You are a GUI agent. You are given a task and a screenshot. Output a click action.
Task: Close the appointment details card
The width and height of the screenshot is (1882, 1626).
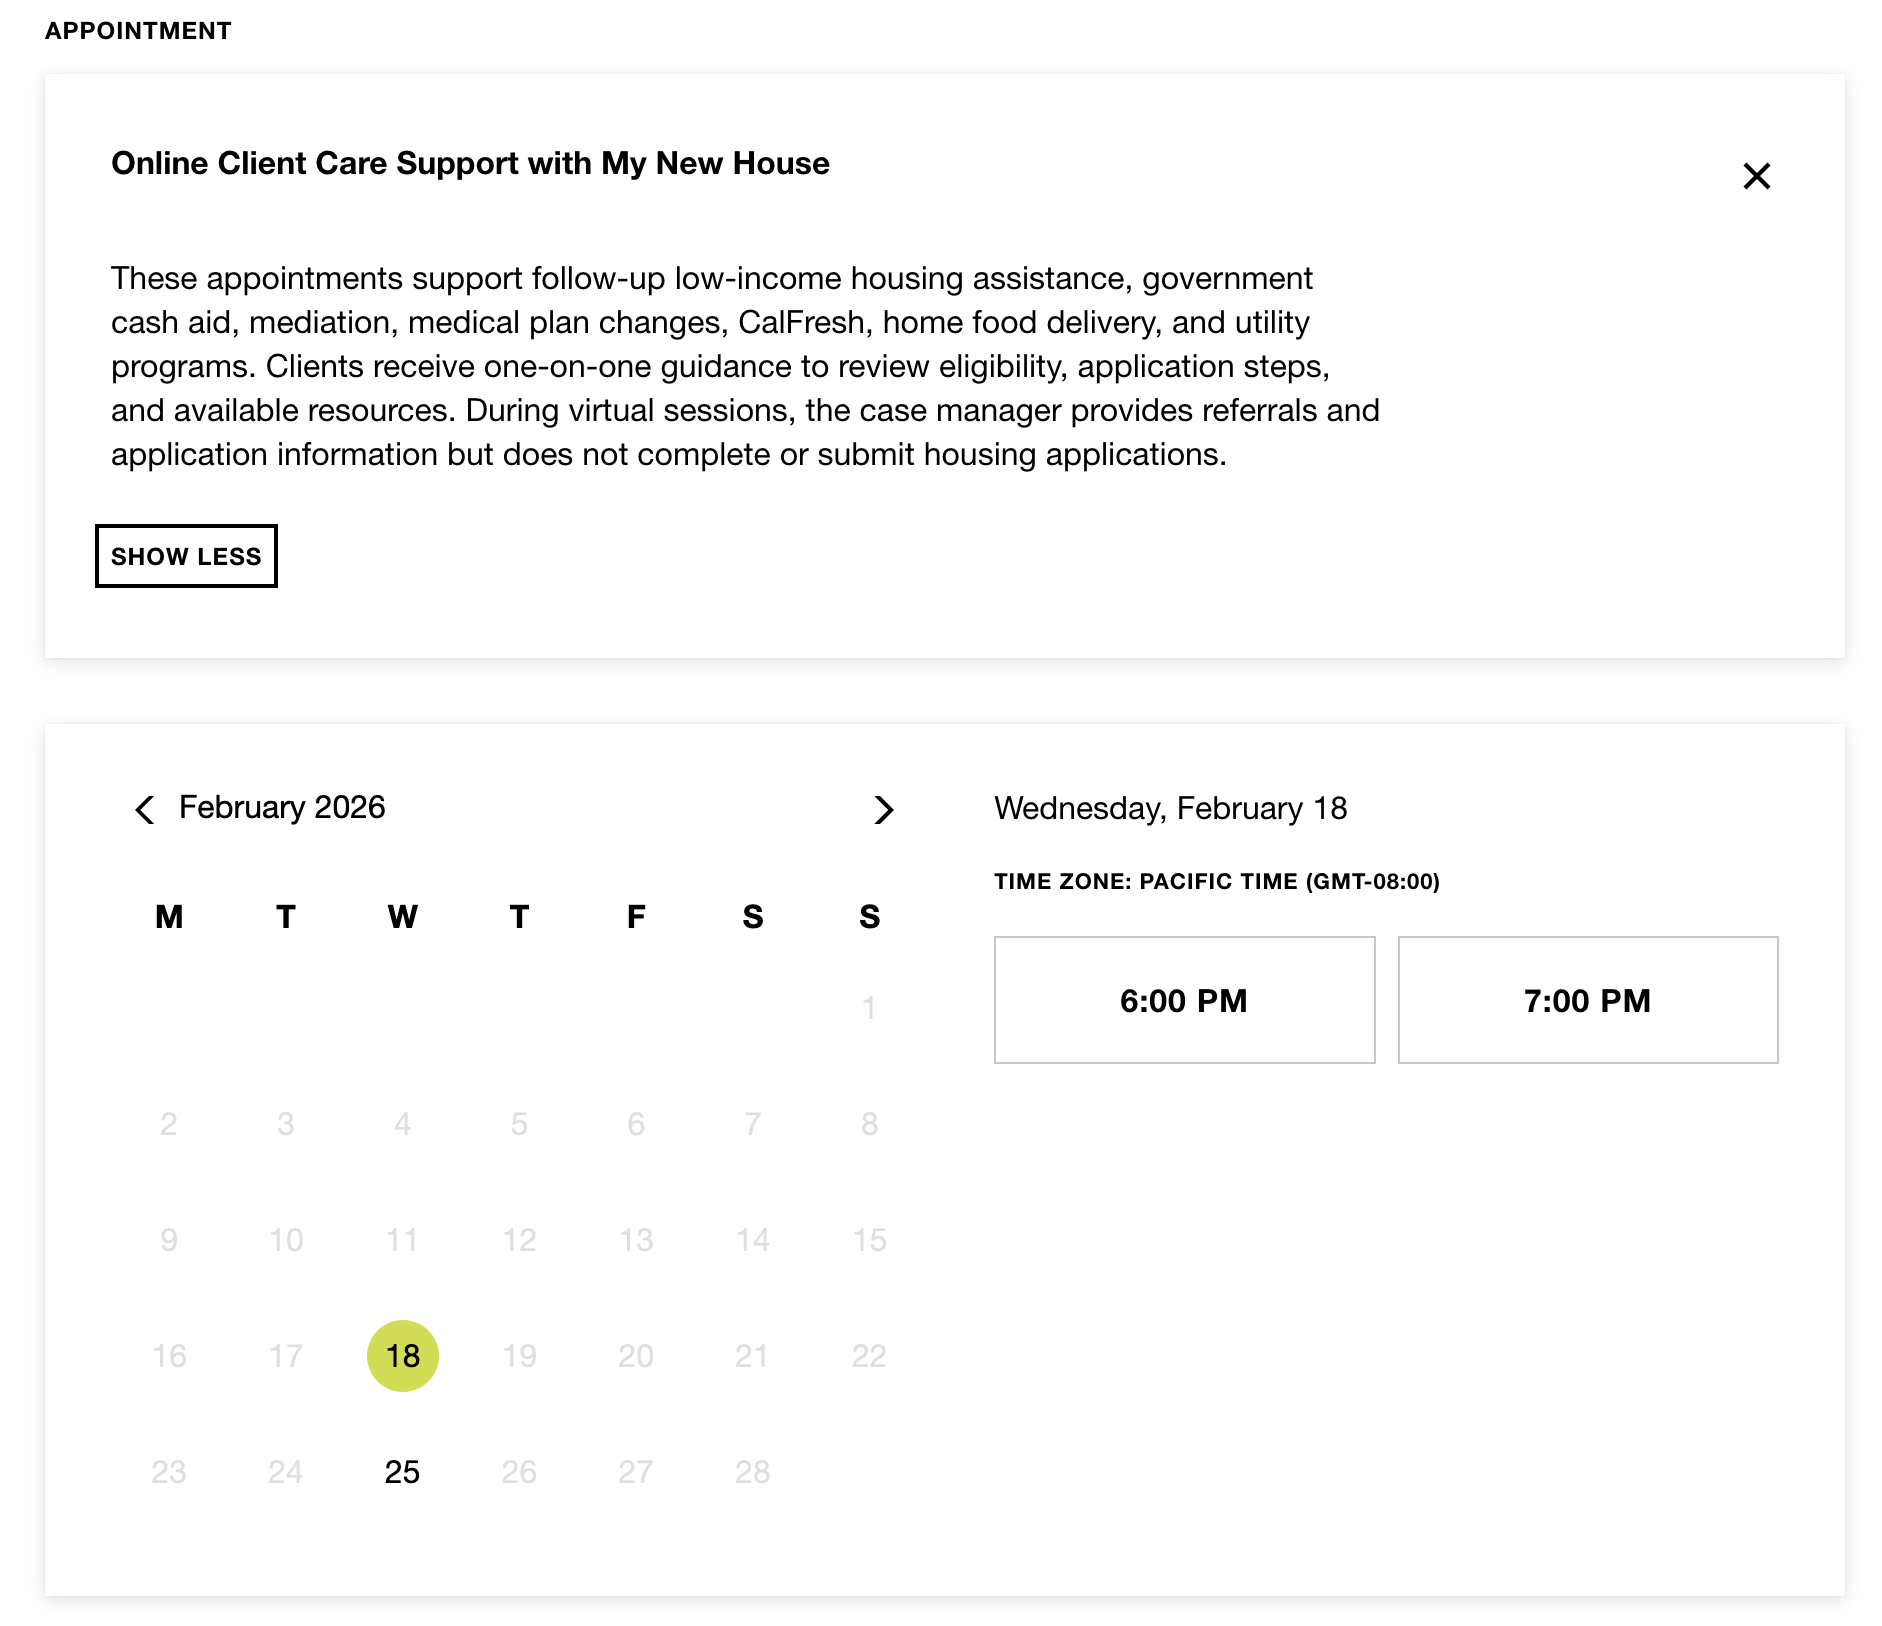click(x=1756, y=176)
